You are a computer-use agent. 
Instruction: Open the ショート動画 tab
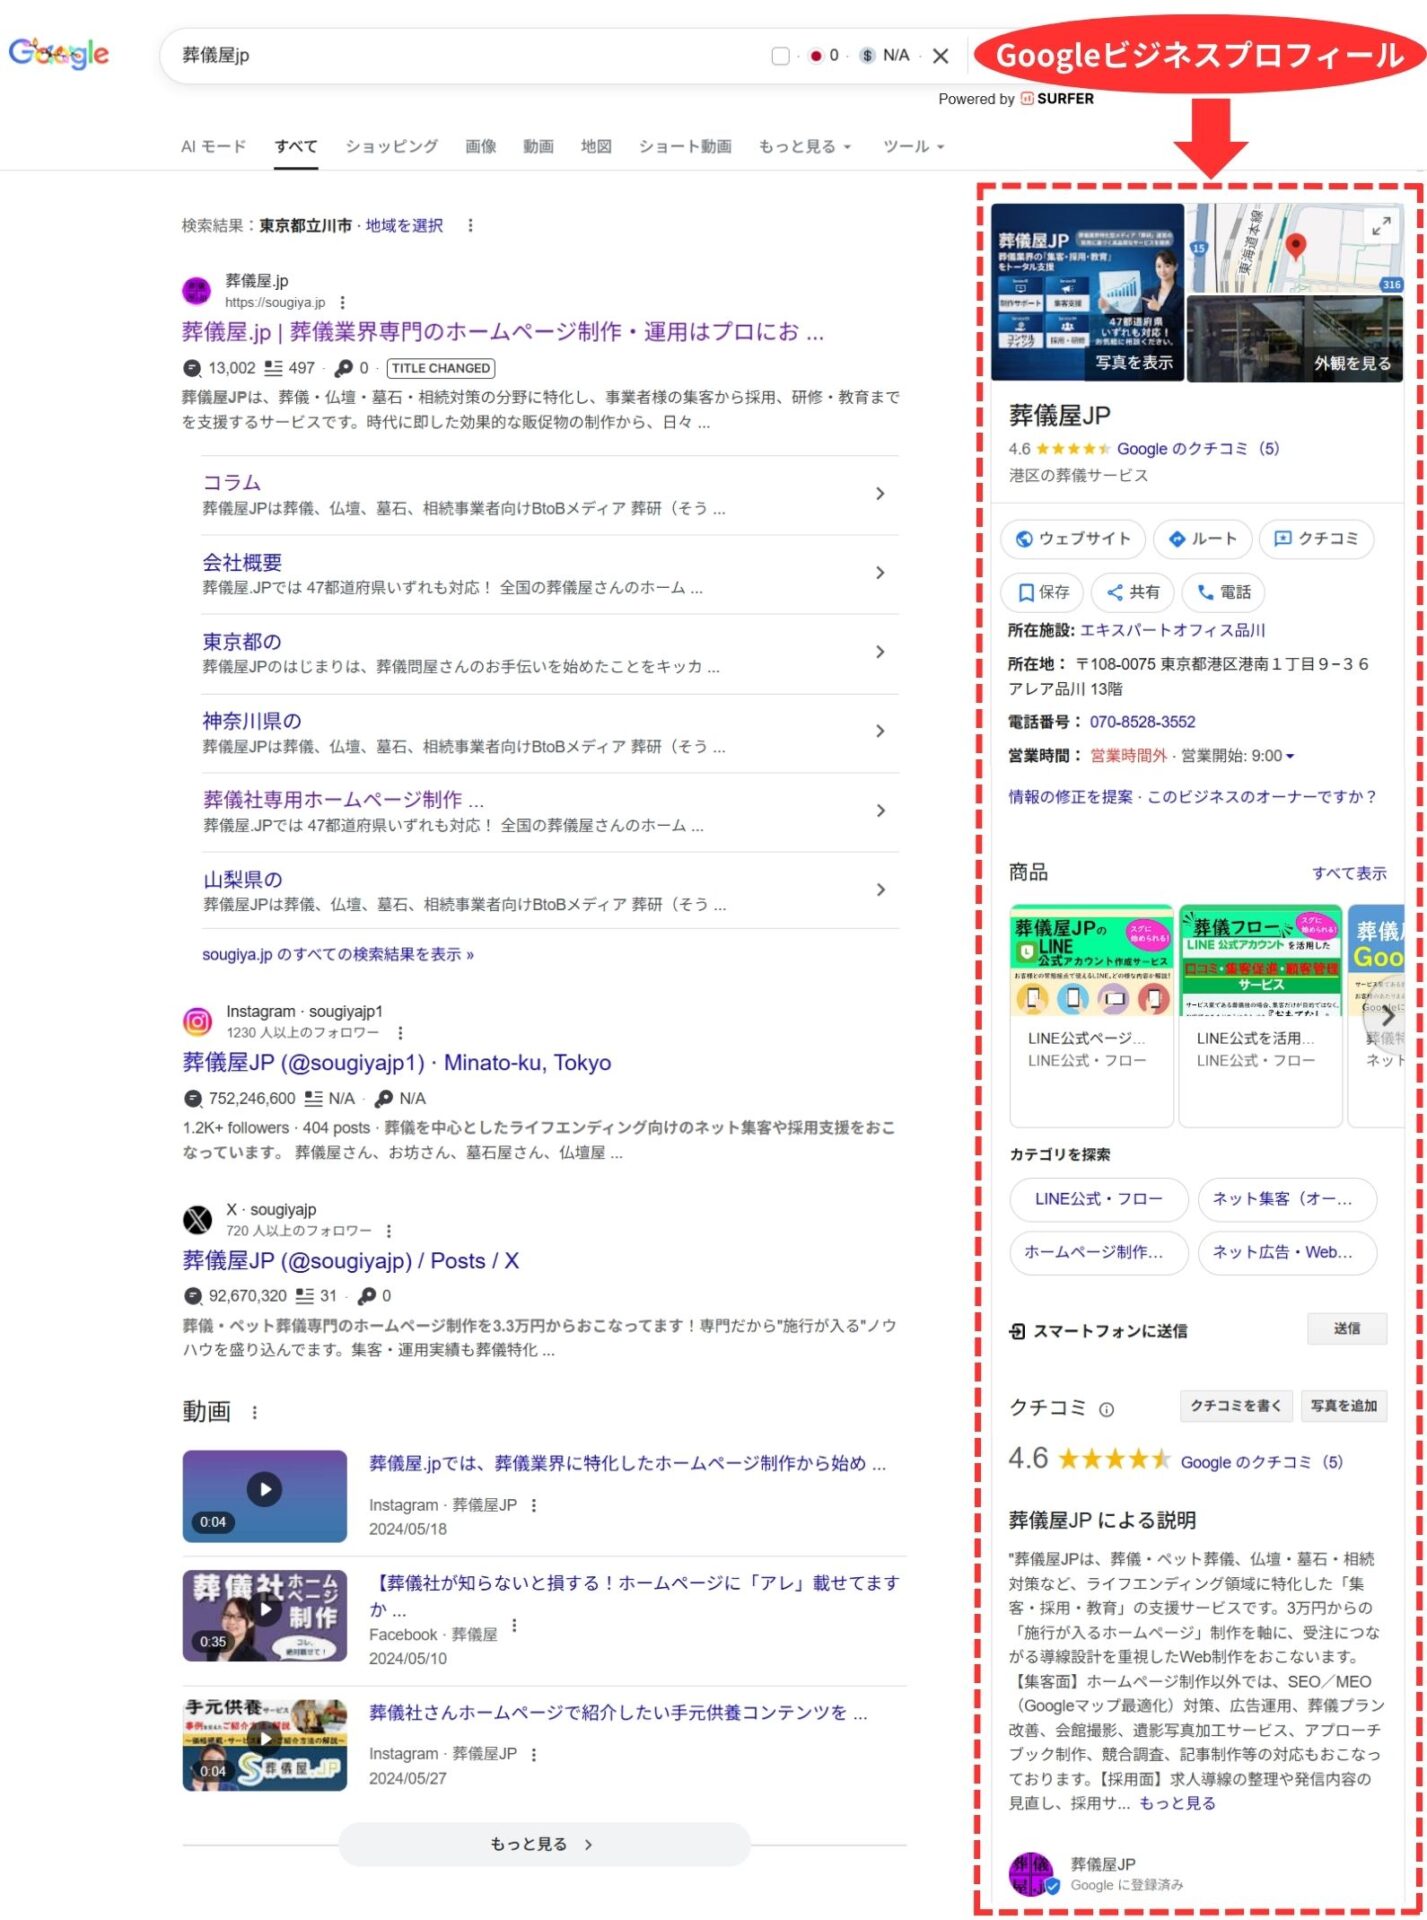point(685,147)
